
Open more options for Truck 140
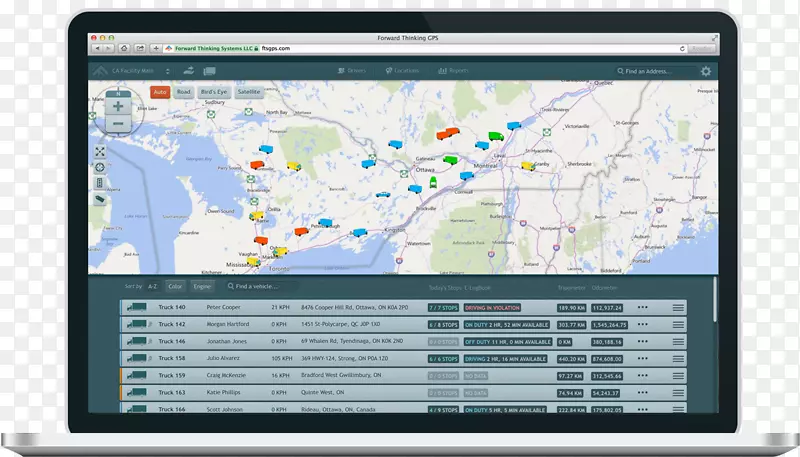pyautogui.click(x=643, y=308)
